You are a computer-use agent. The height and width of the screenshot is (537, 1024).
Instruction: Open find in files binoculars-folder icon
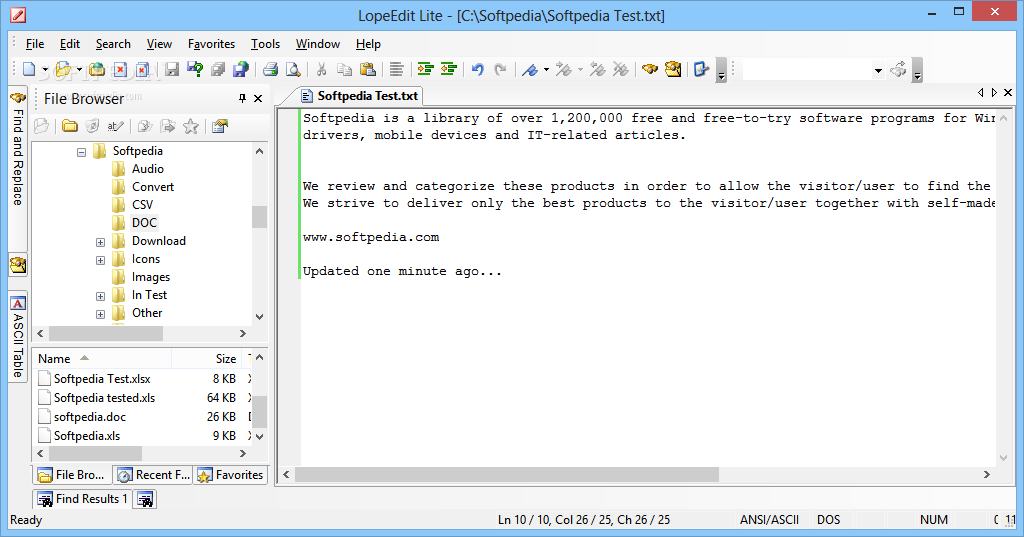[x=673, y=69]
